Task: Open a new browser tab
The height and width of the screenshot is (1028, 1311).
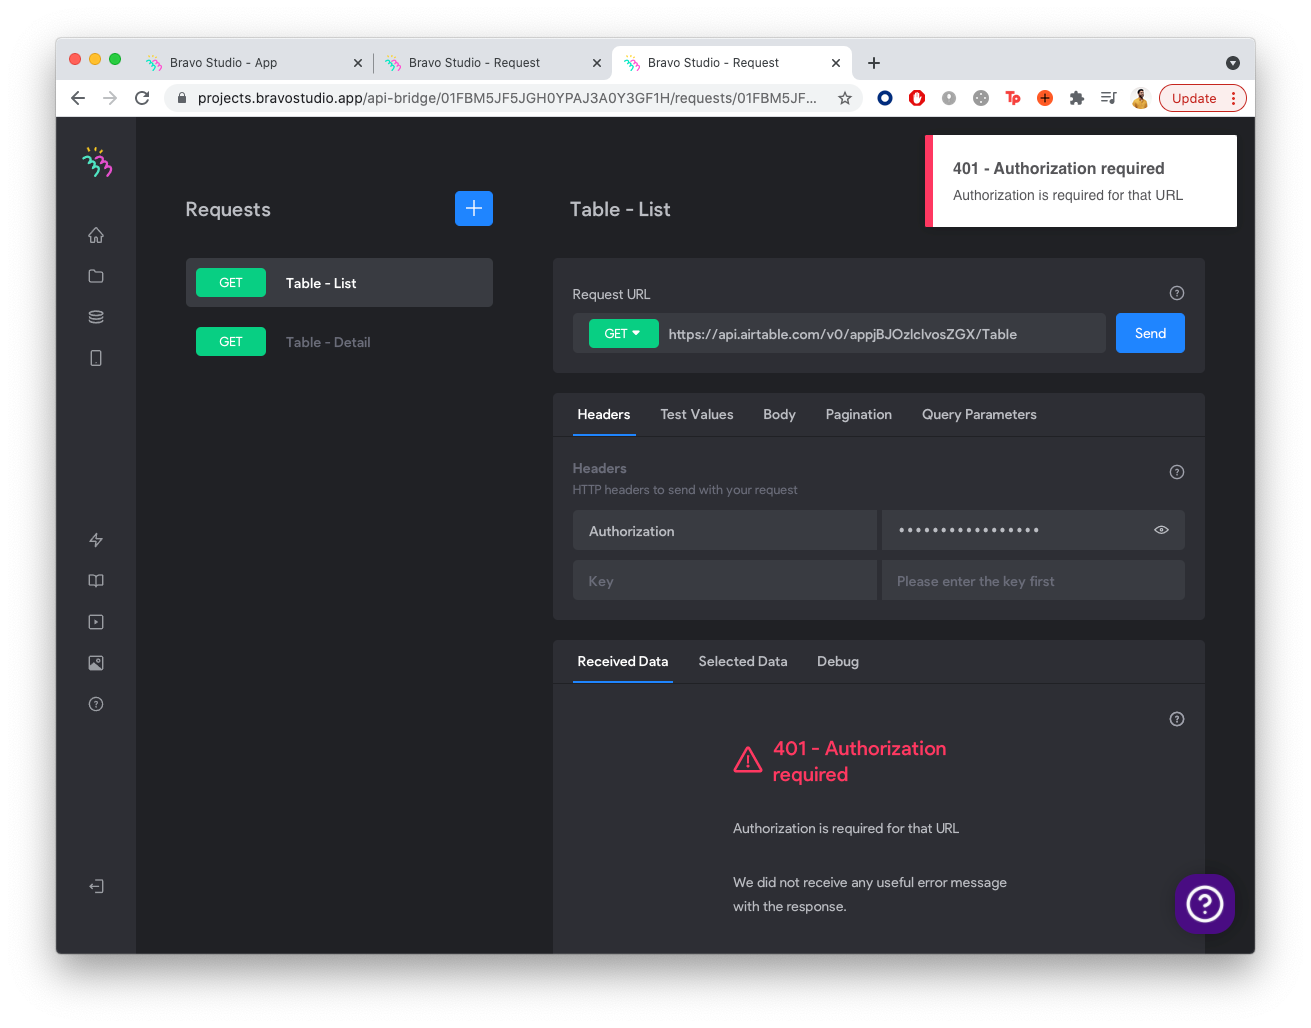Action: coord(874,63)
